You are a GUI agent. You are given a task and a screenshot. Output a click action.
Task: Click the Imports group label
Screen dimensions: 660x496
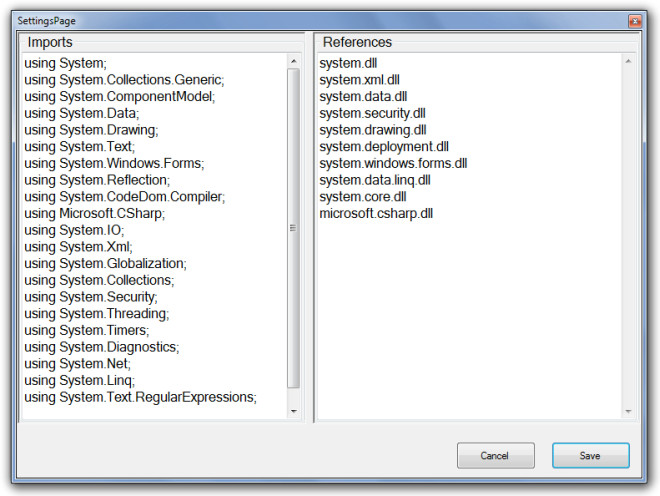coord(50,43)
